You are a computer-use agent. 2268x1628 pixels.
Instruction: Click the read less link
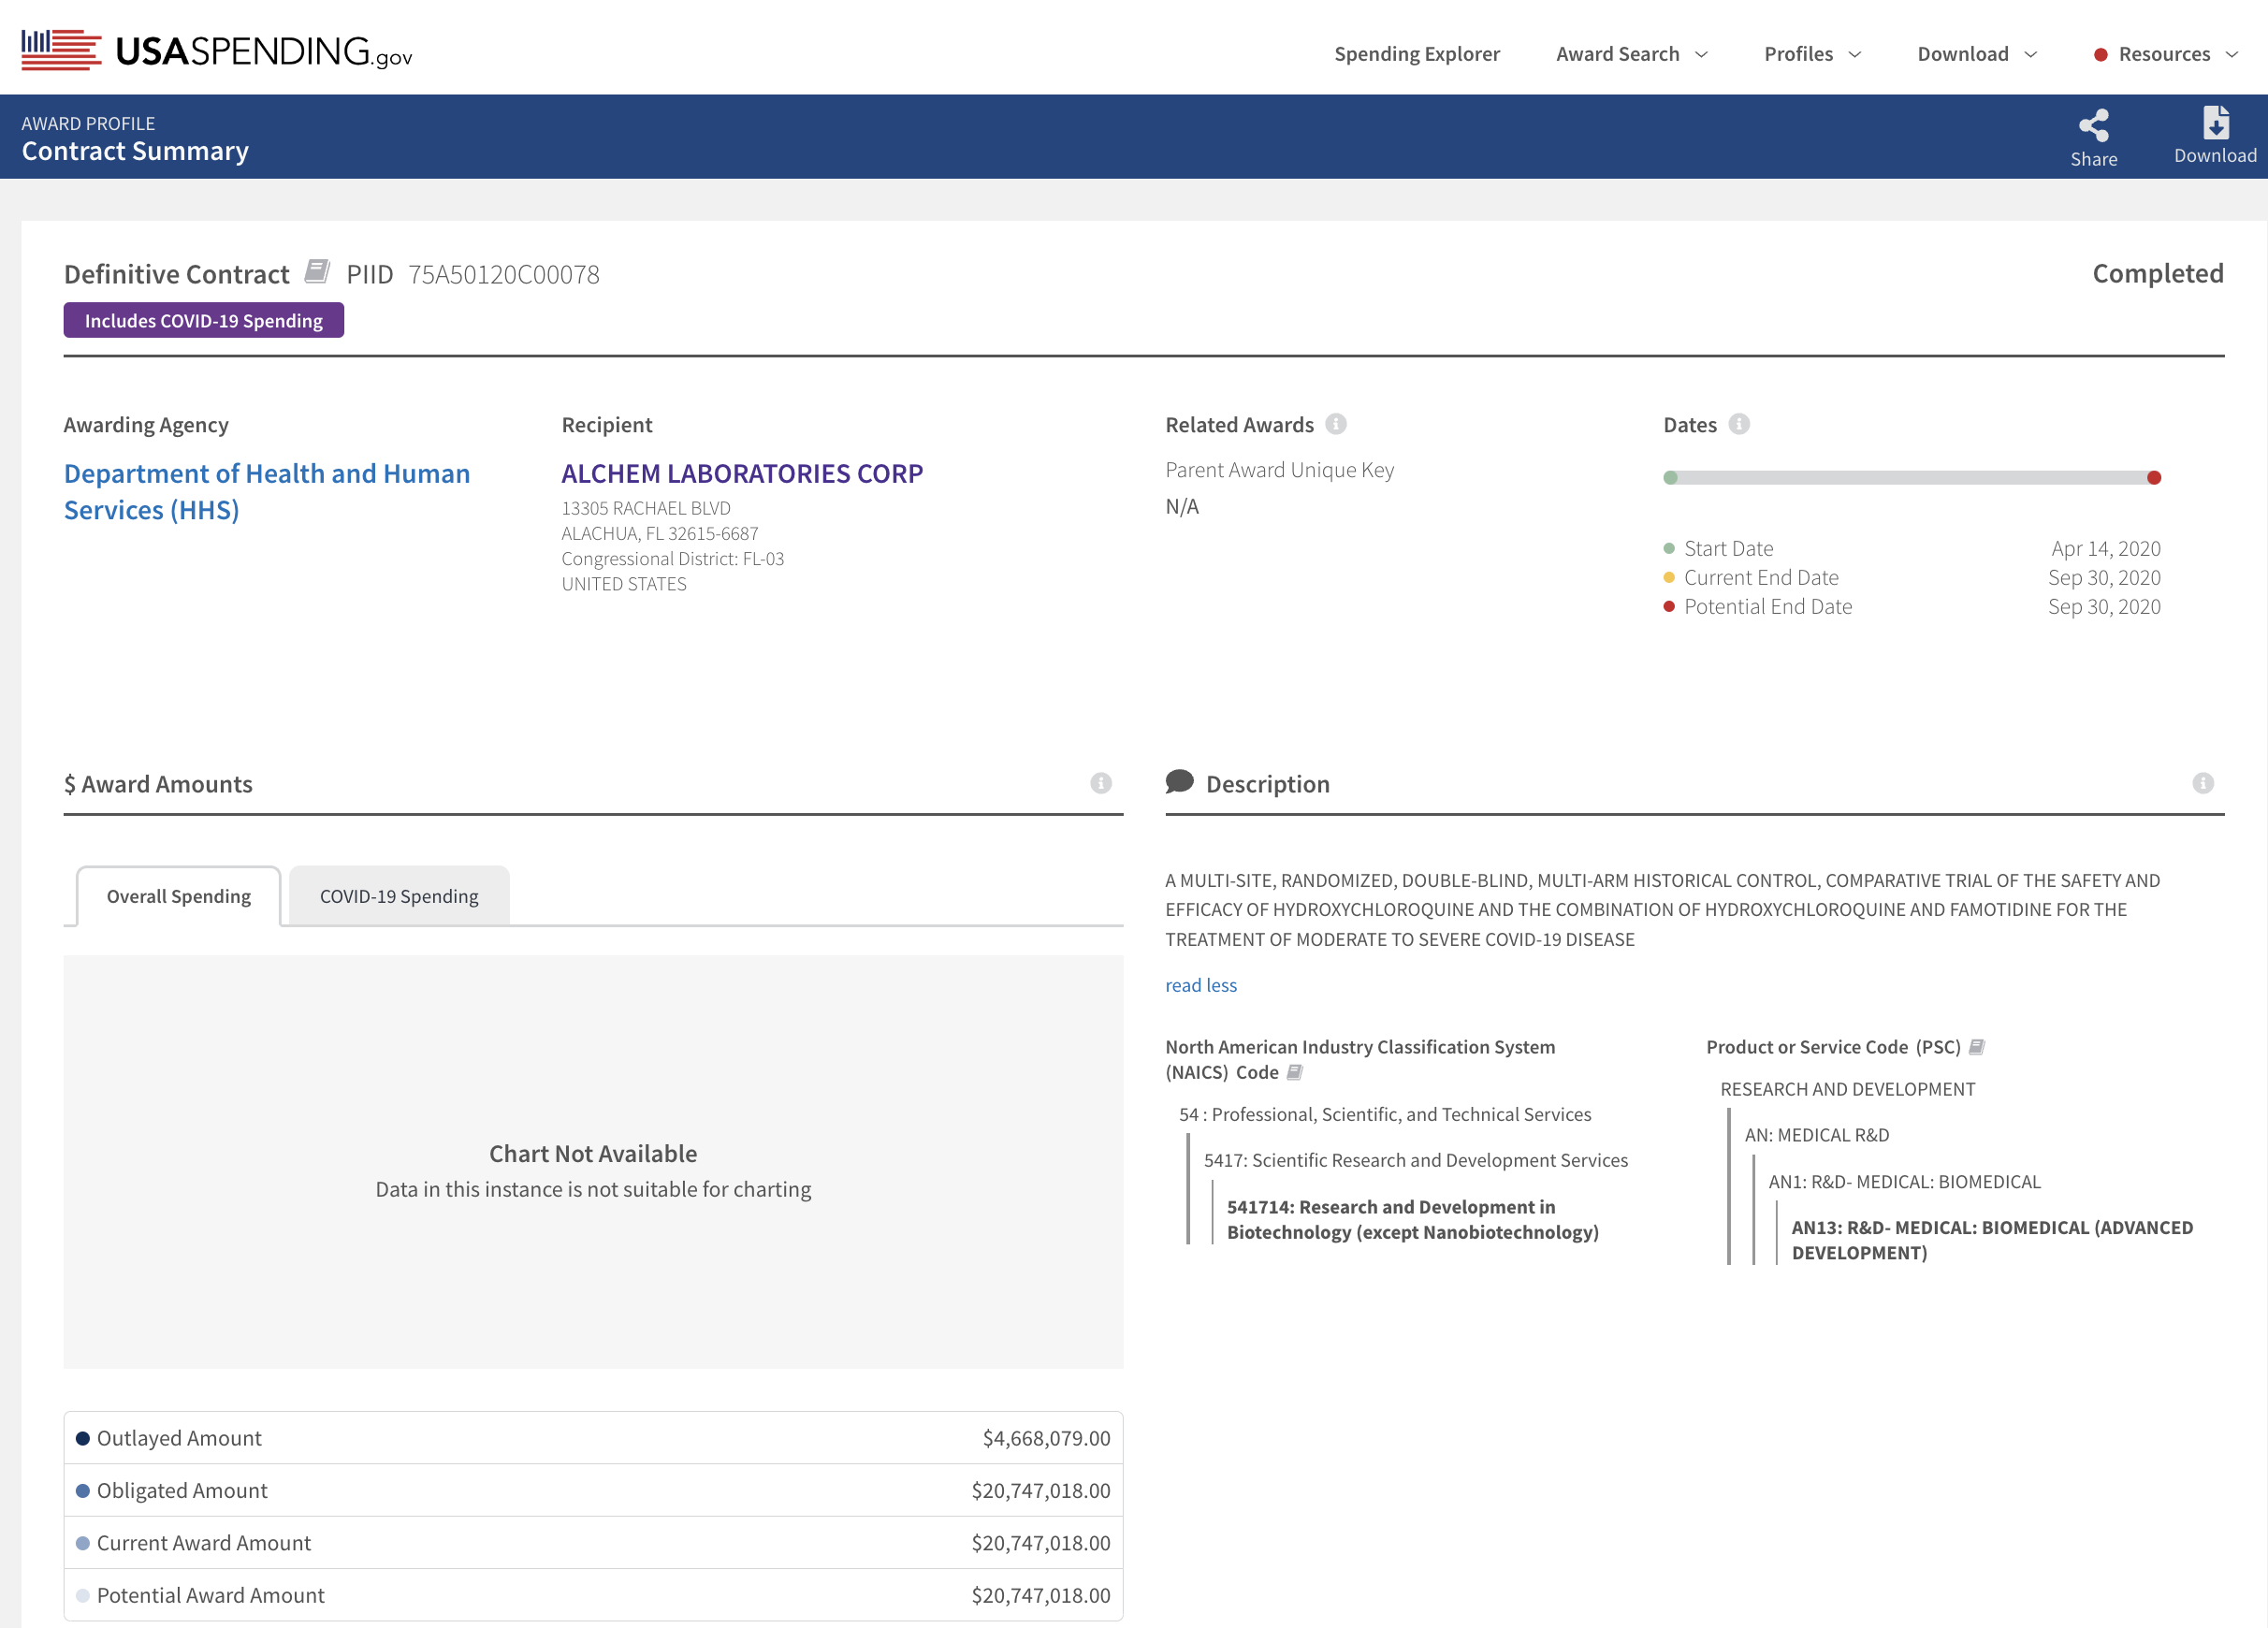[x=1201, y=985]
